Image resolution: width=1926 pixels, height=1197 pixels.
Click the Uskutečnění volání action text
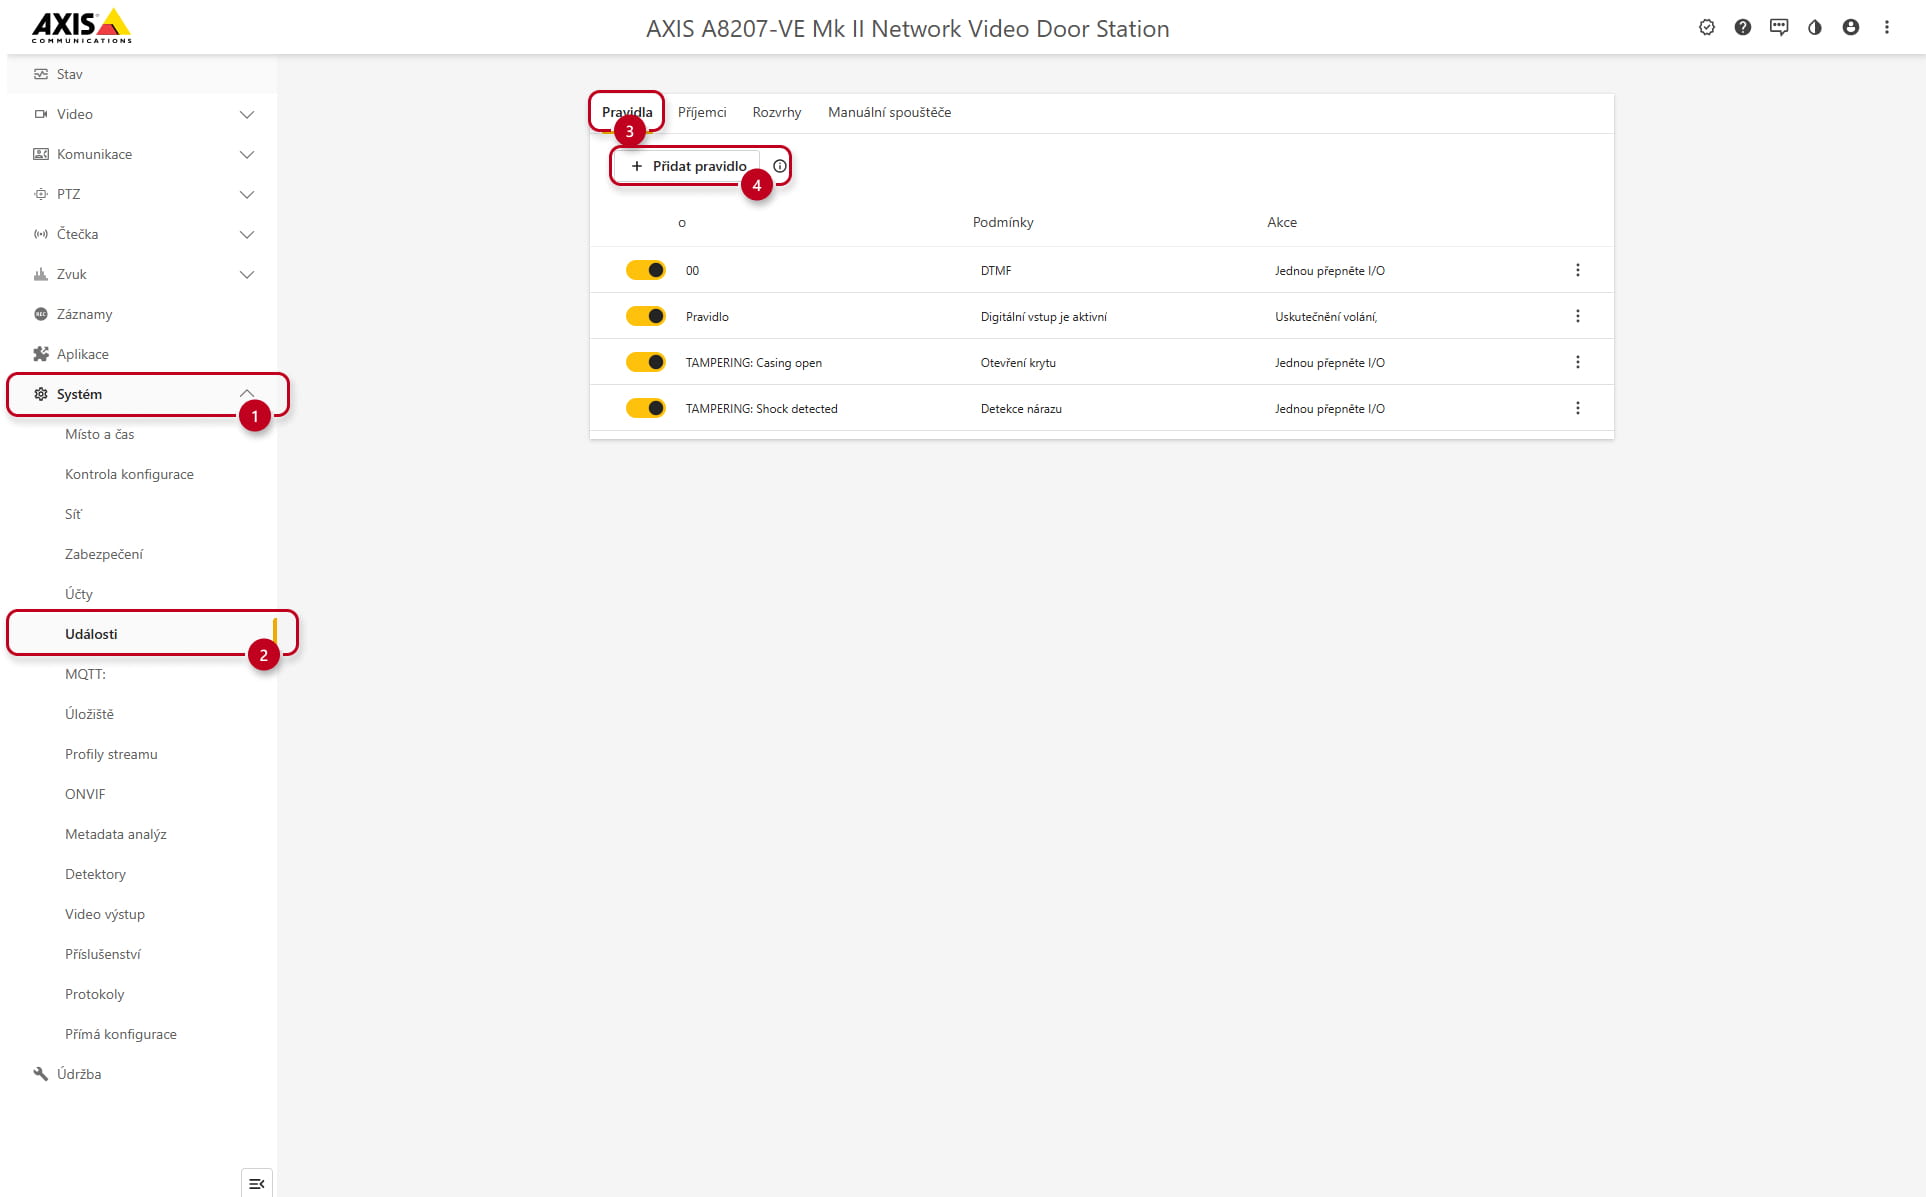pos(1326,317)
